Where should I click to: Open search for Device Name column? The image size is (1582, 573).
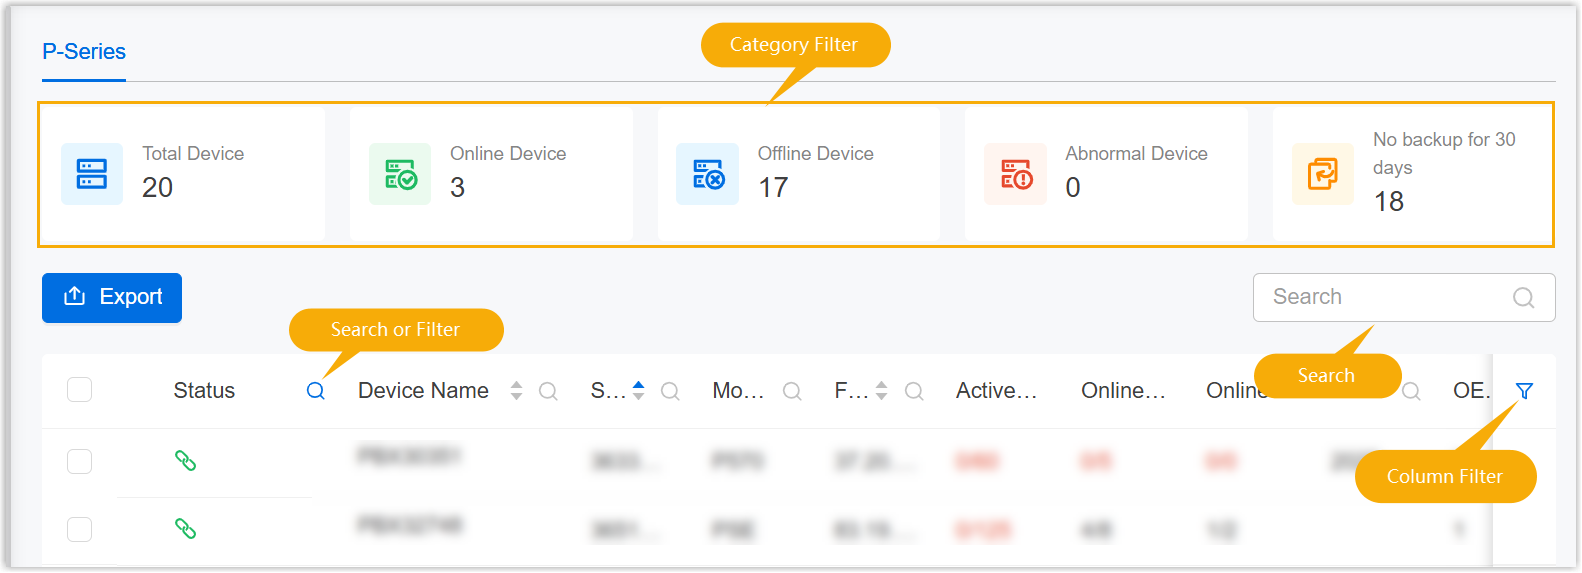click(x=548, y=391)
